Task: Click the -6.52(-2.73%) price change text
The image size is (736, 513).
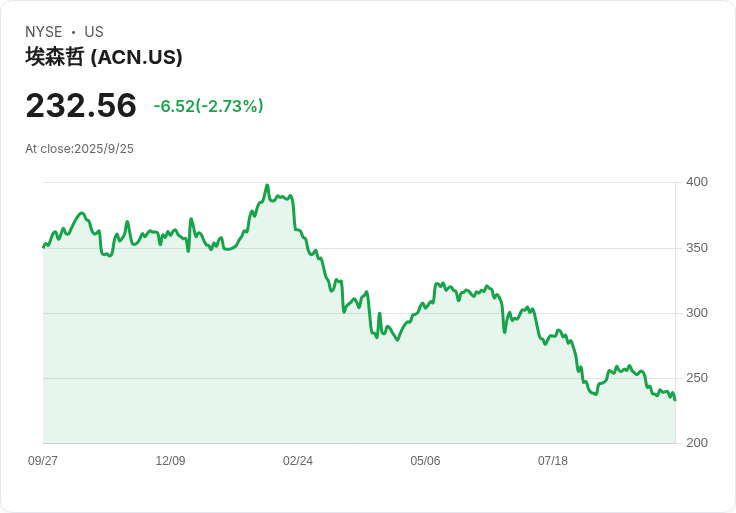Action: (208, 106)
